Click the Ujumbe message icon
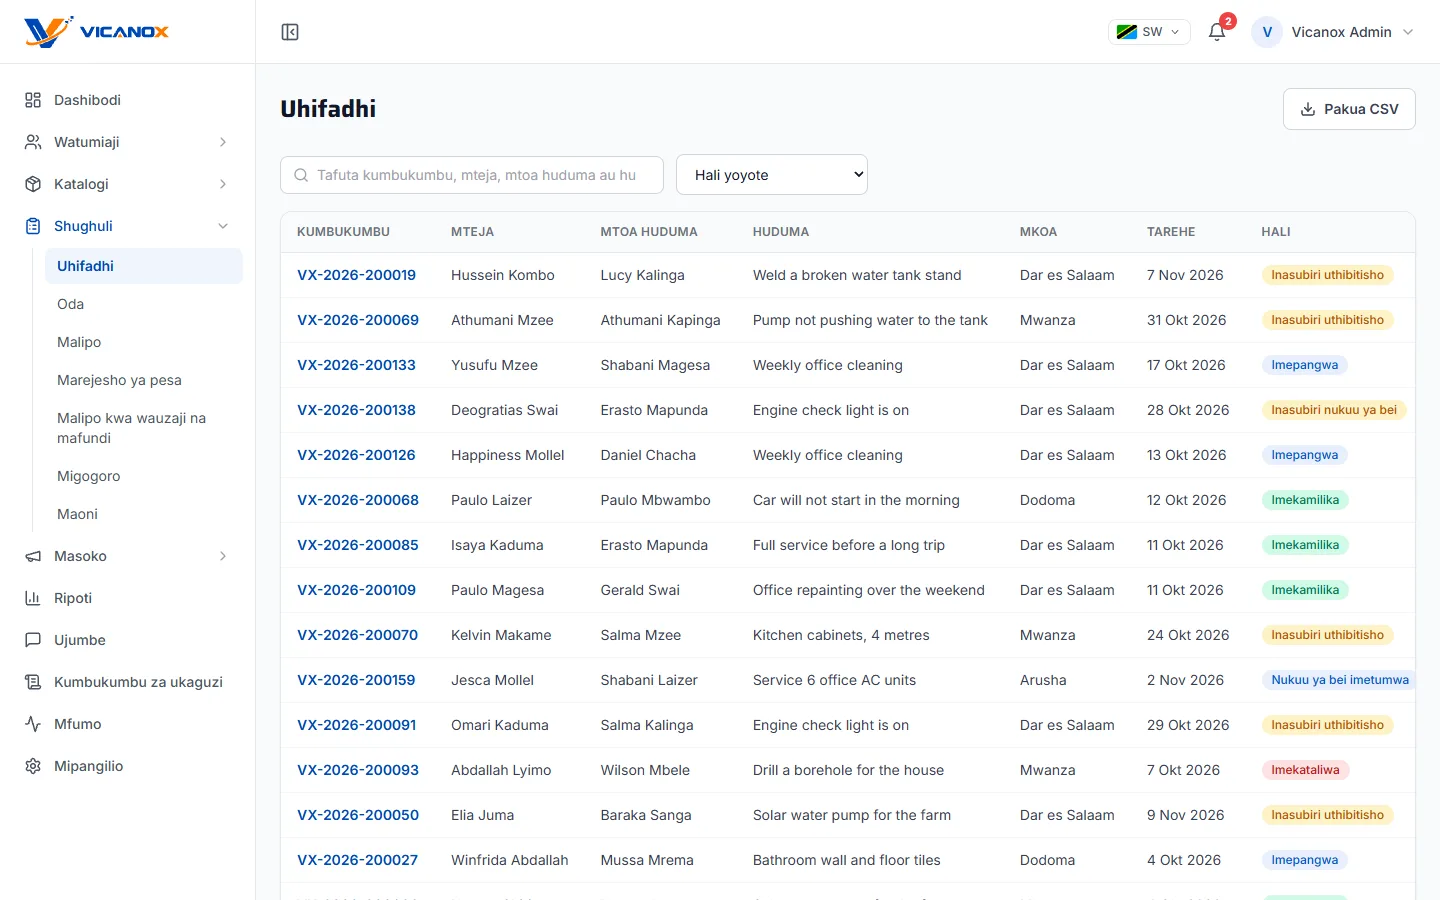The height and width of the screenshot is (900, 1440). [33, 640]
